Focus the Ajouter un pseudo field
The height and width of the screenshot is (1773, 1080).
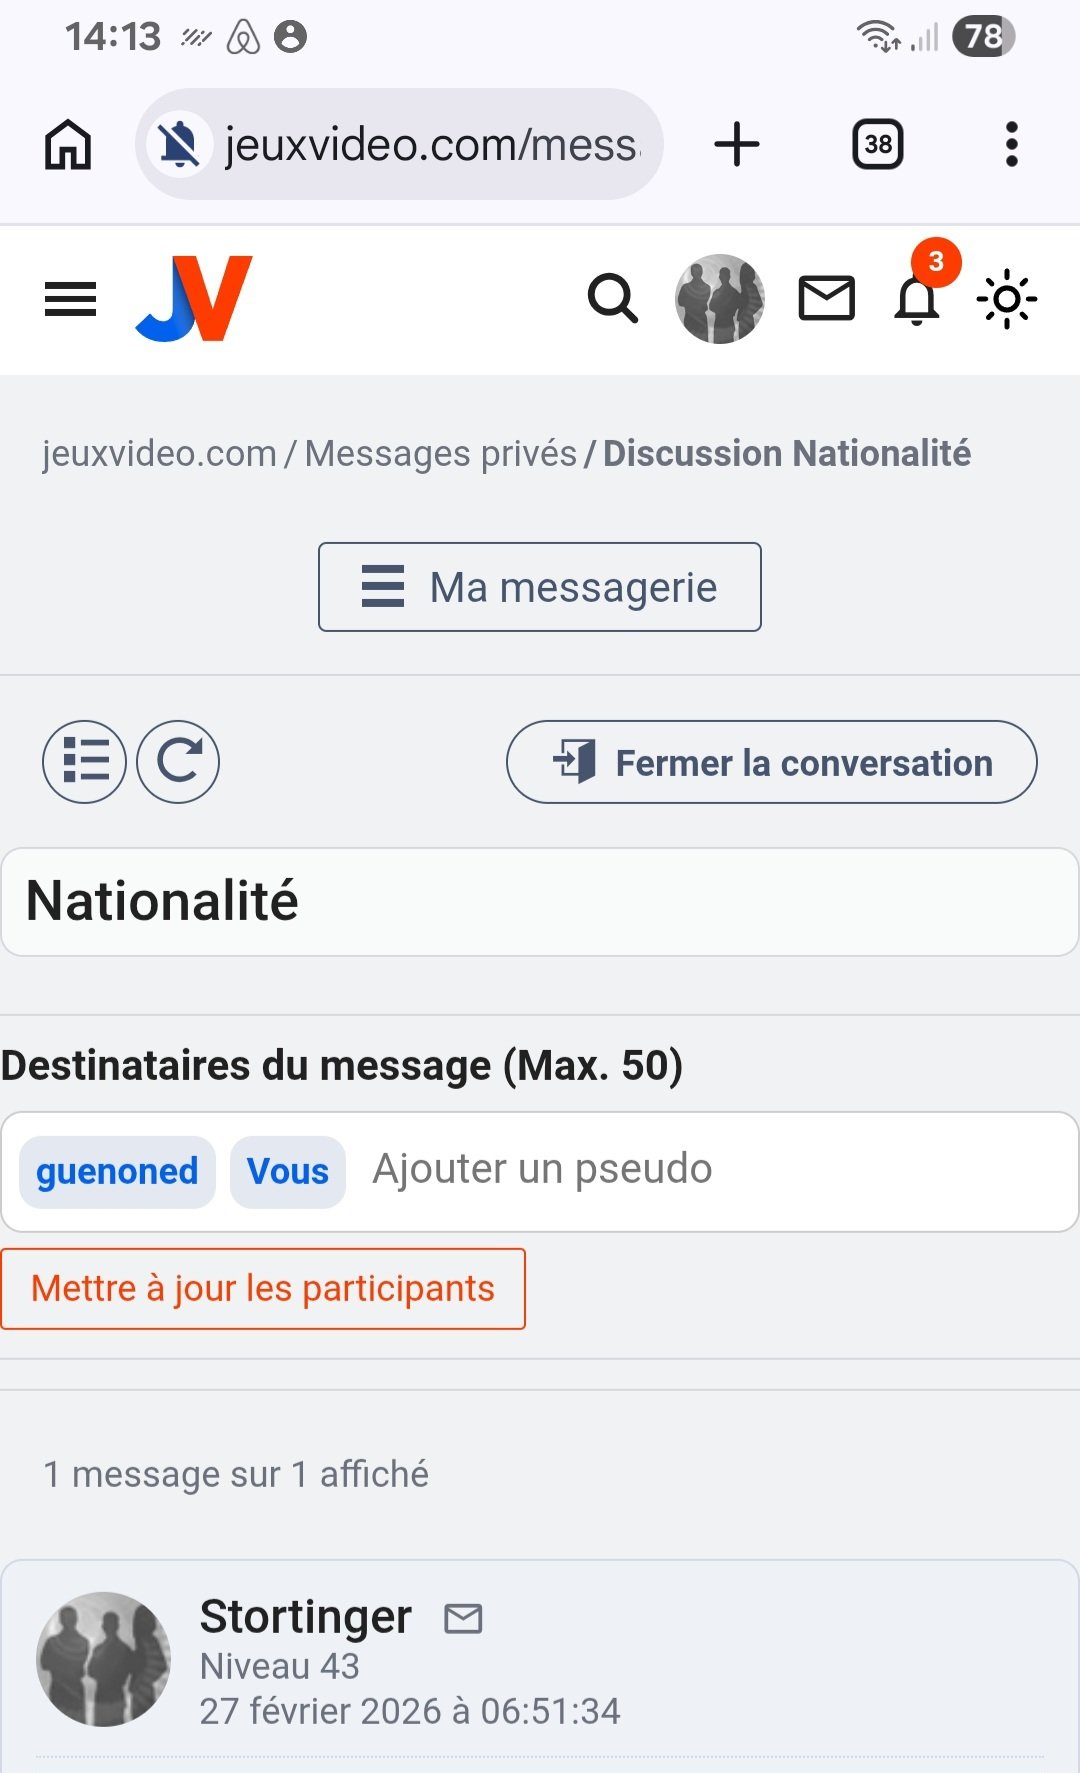(x=700, y=1170)
